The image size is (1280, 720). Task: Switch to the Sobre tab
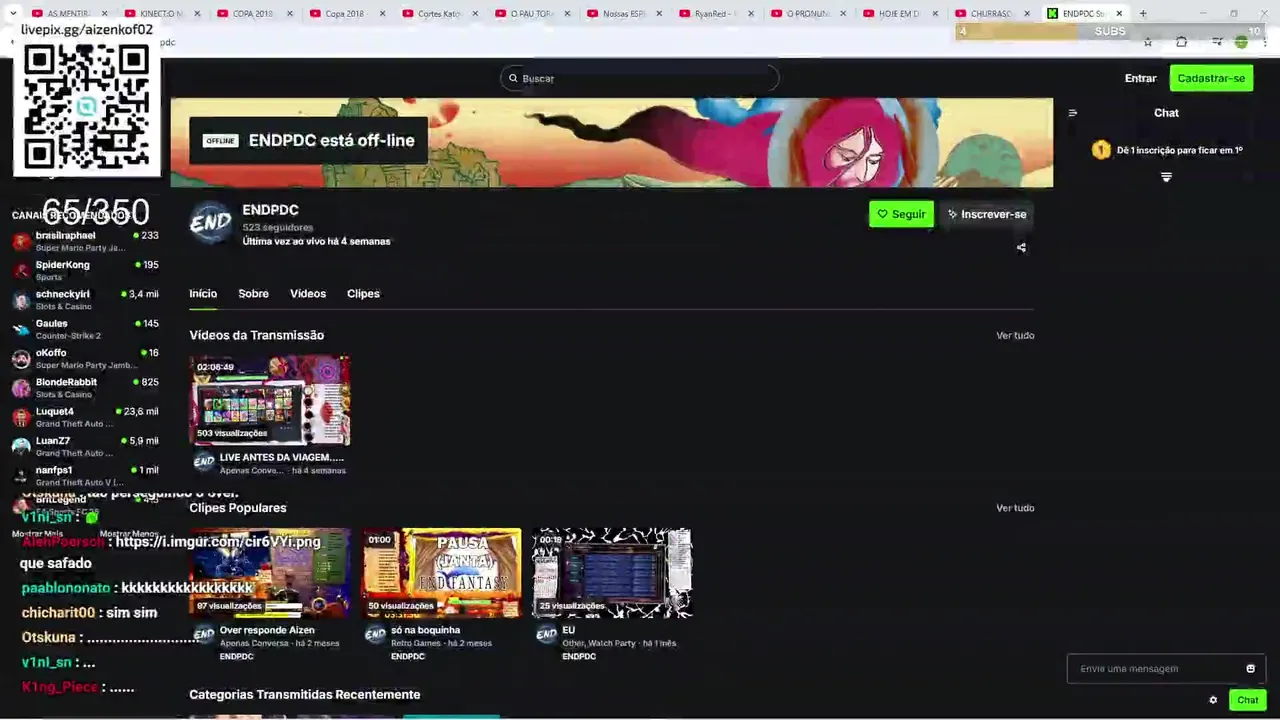(x=253, y=293)
